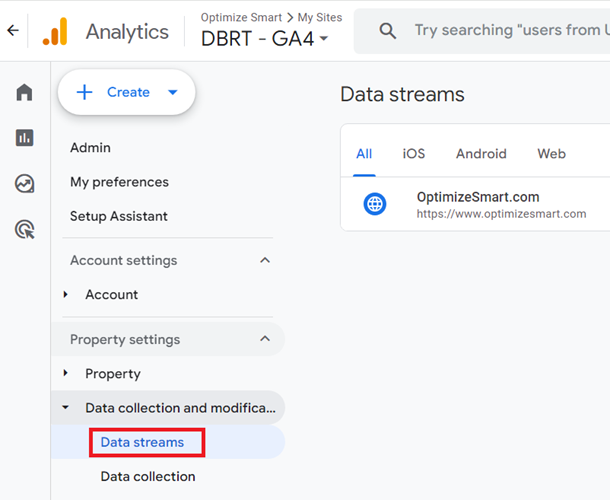Switch to the iOS tab
This screenshot has height=500, width=610.
[414, 154]
